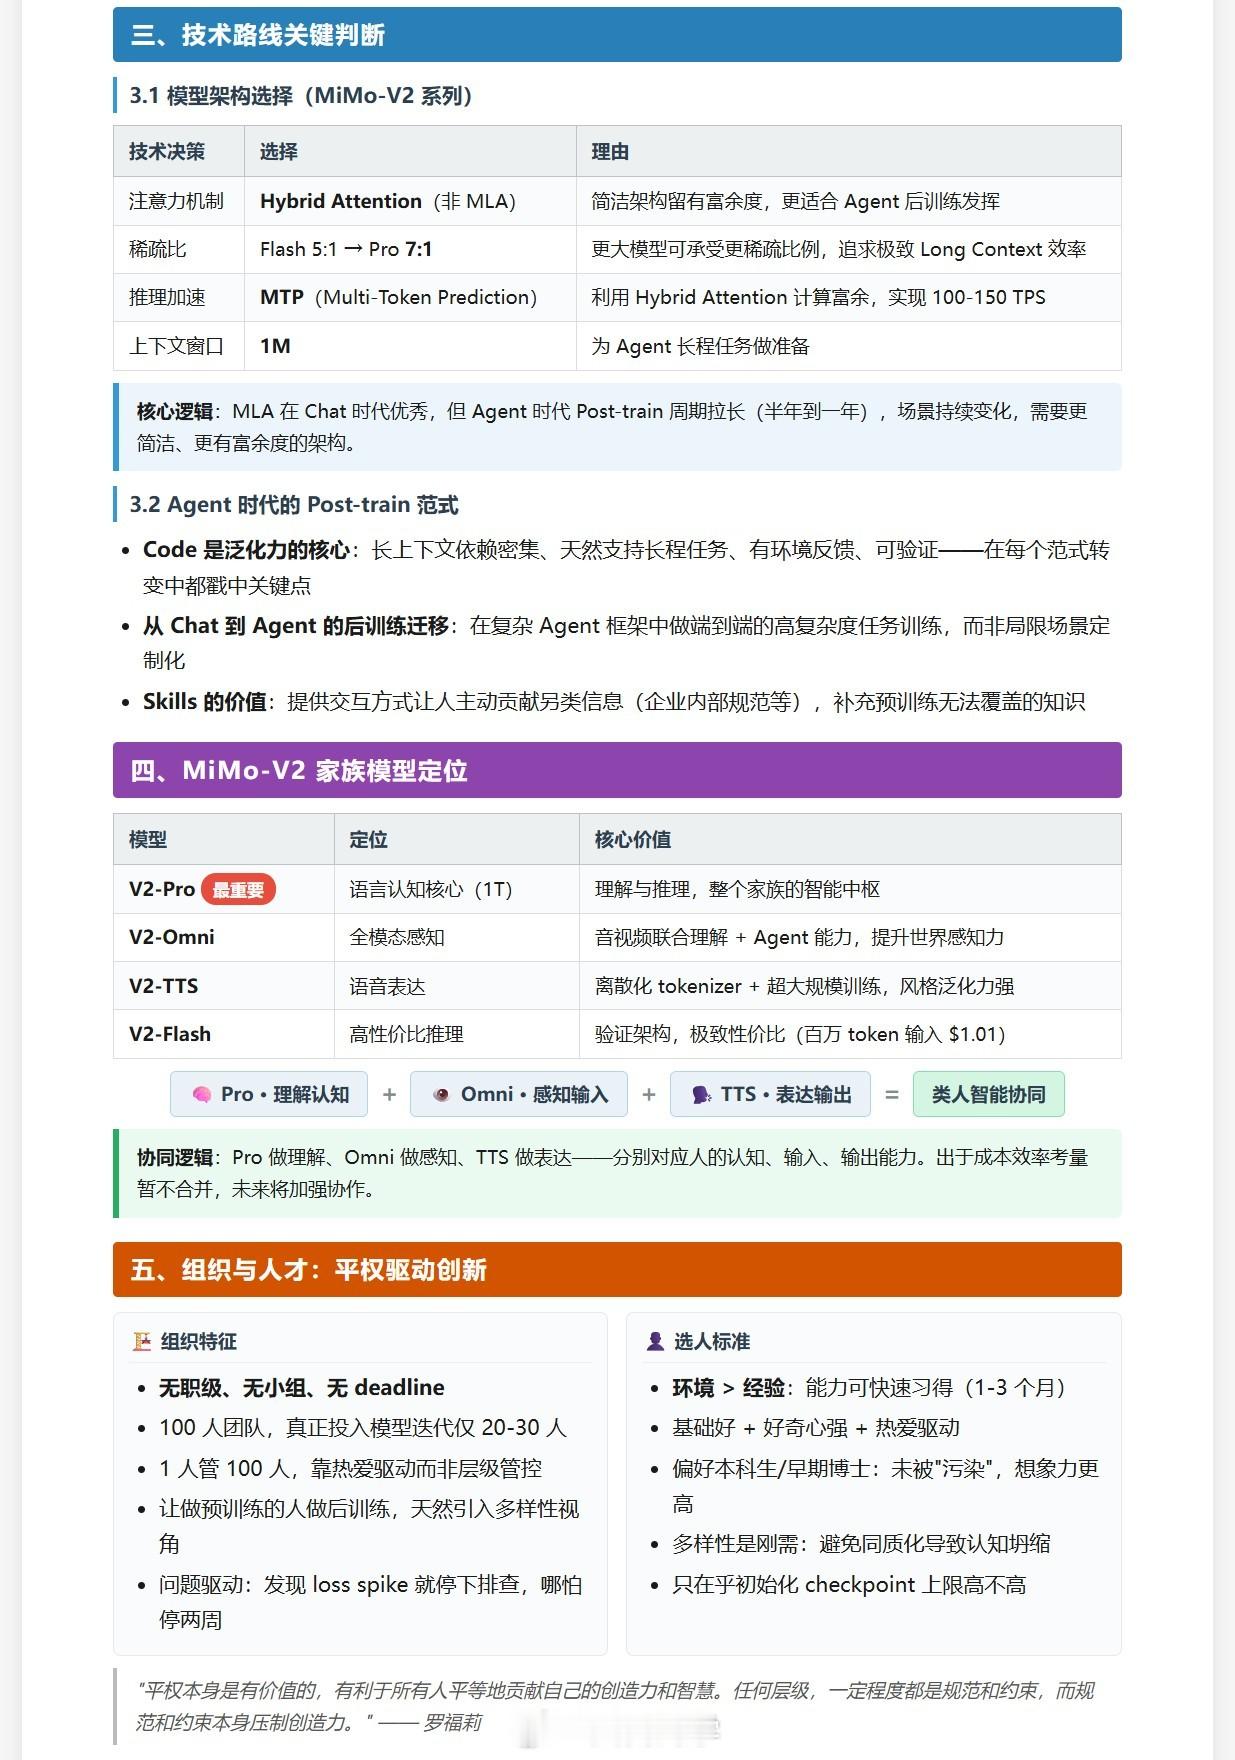Click the bullet about 100 人团队
Screen dimensions: 1235x1760
(363, 1428)
